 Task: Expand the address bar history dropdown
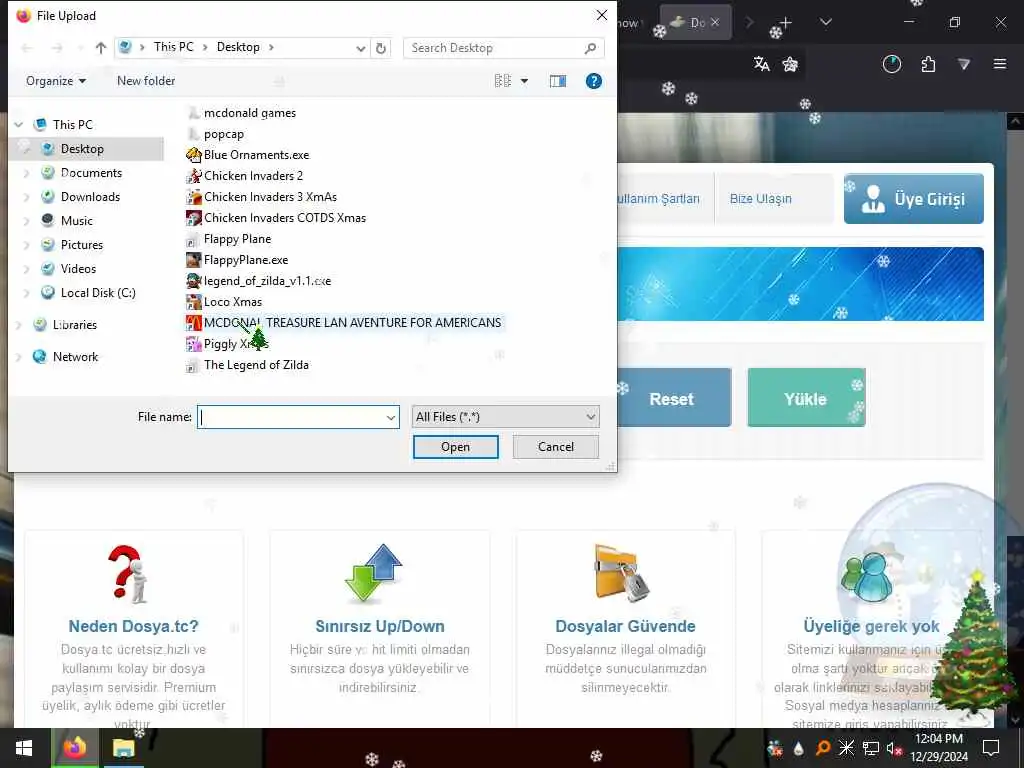tap(360, 48)
